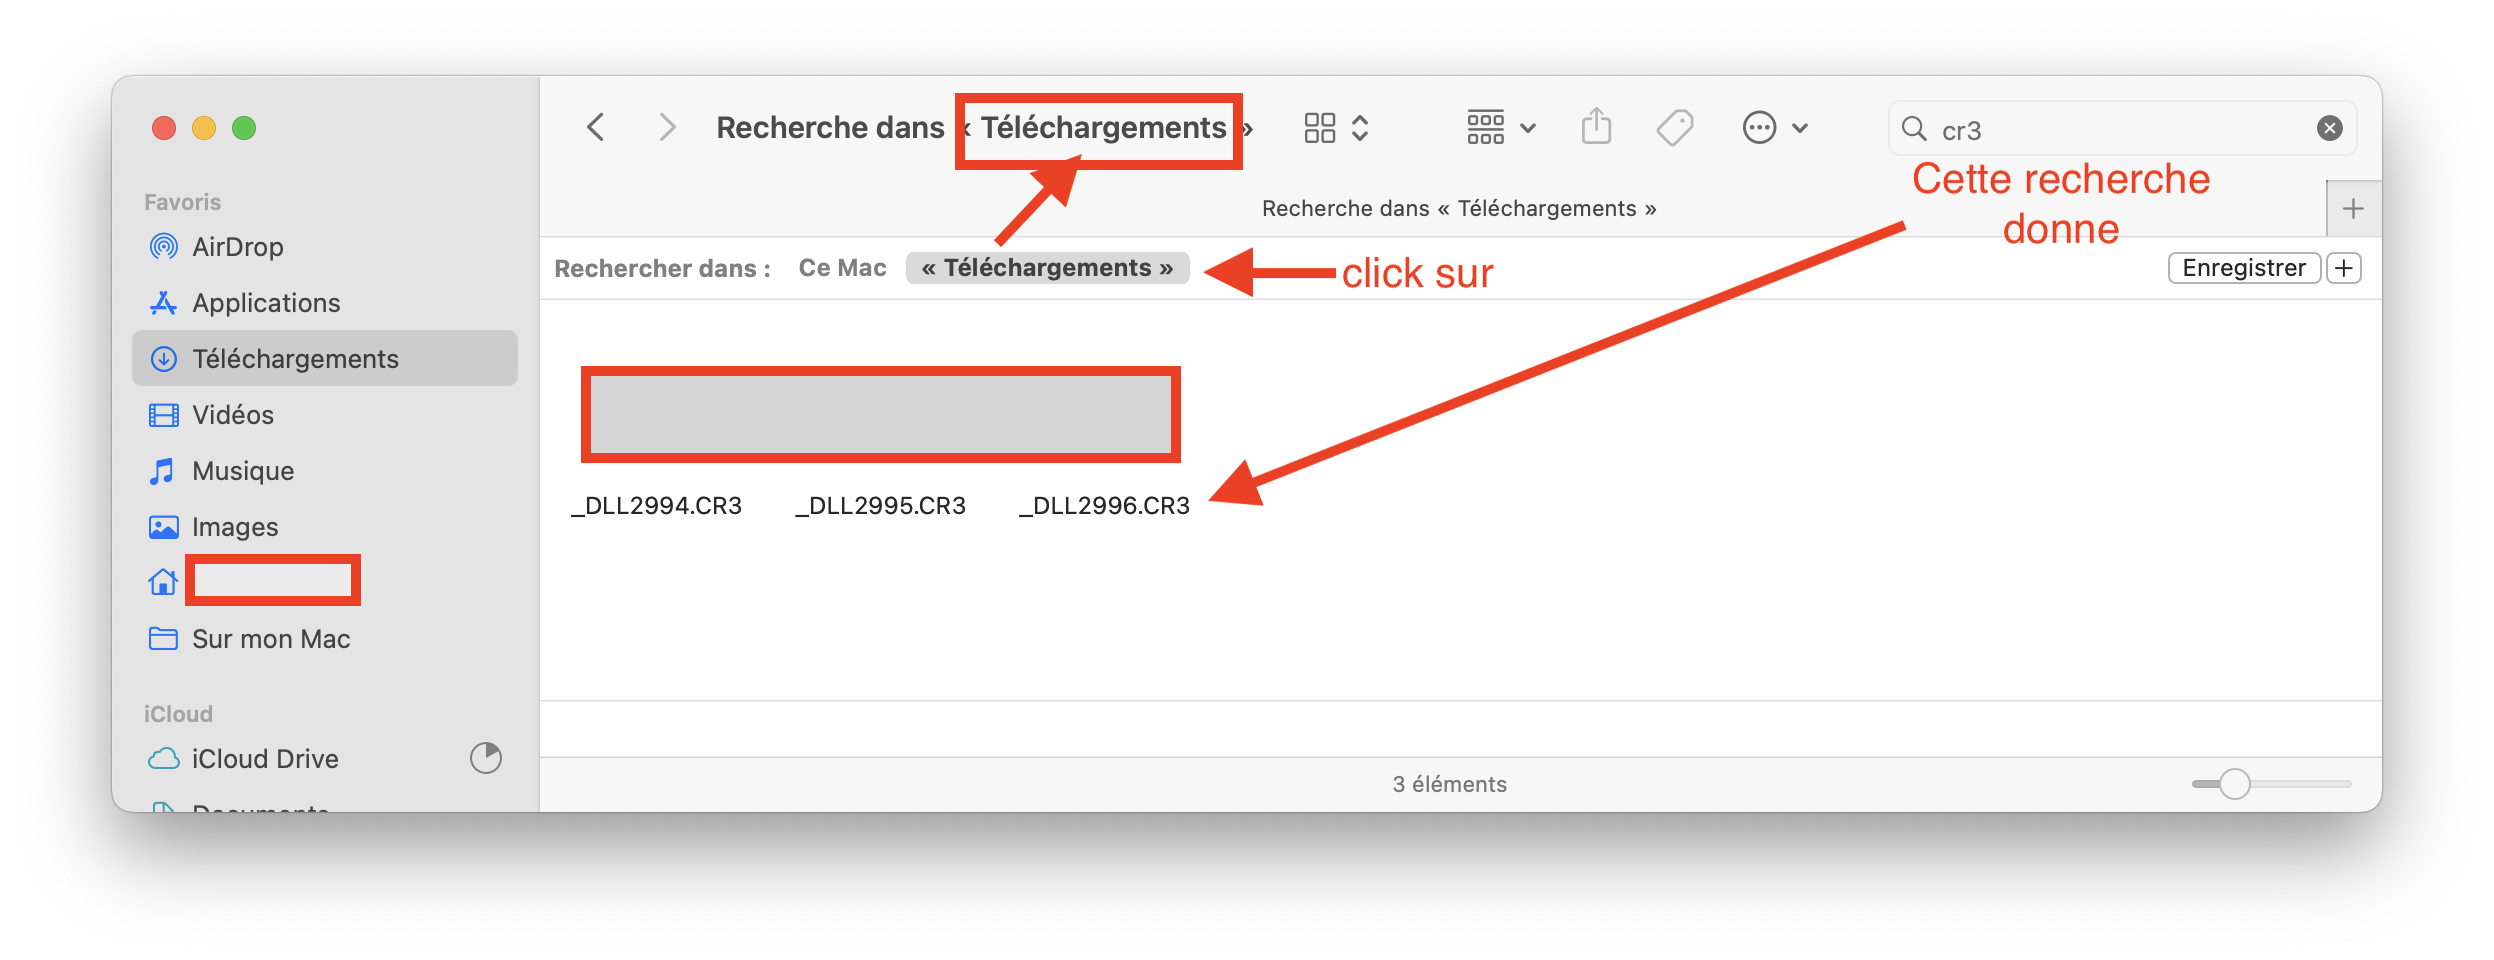Add a new Finder tab
Viewport: 2494px width, 960px height.
coord(2353,209)
